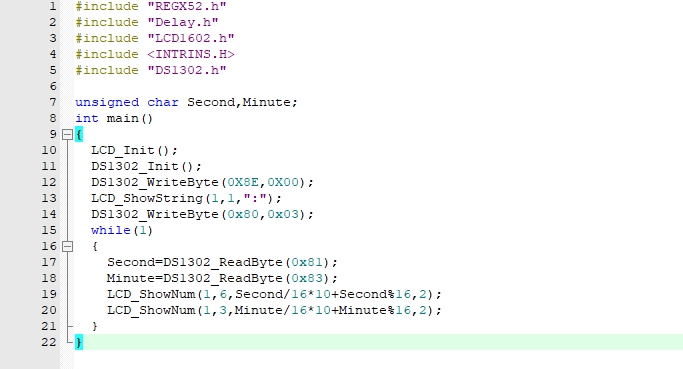Click the main function name
Image resolution: width=683 pixels, height=369 pixels.
123,118
